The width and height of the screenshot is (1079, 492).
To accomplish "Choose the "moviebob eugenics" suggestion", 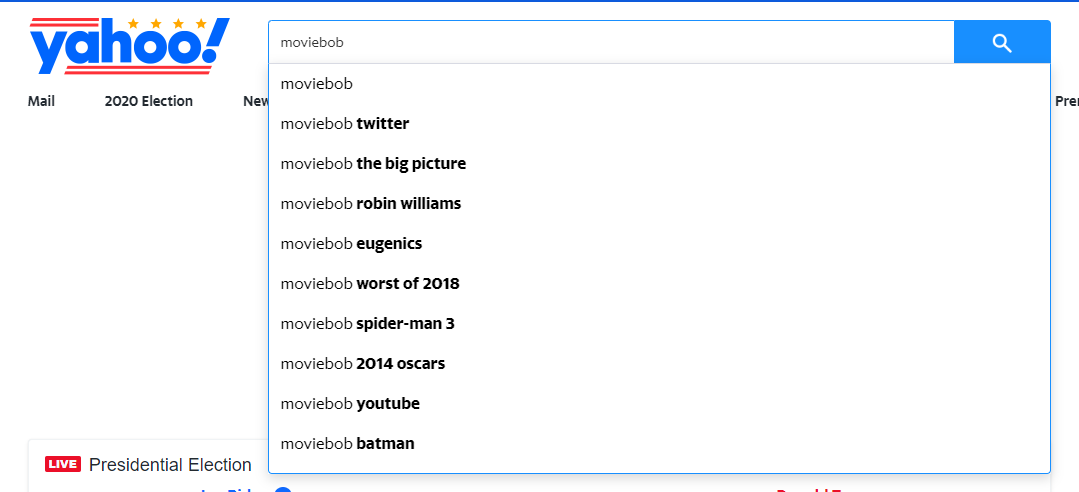I will click(659, 244).
